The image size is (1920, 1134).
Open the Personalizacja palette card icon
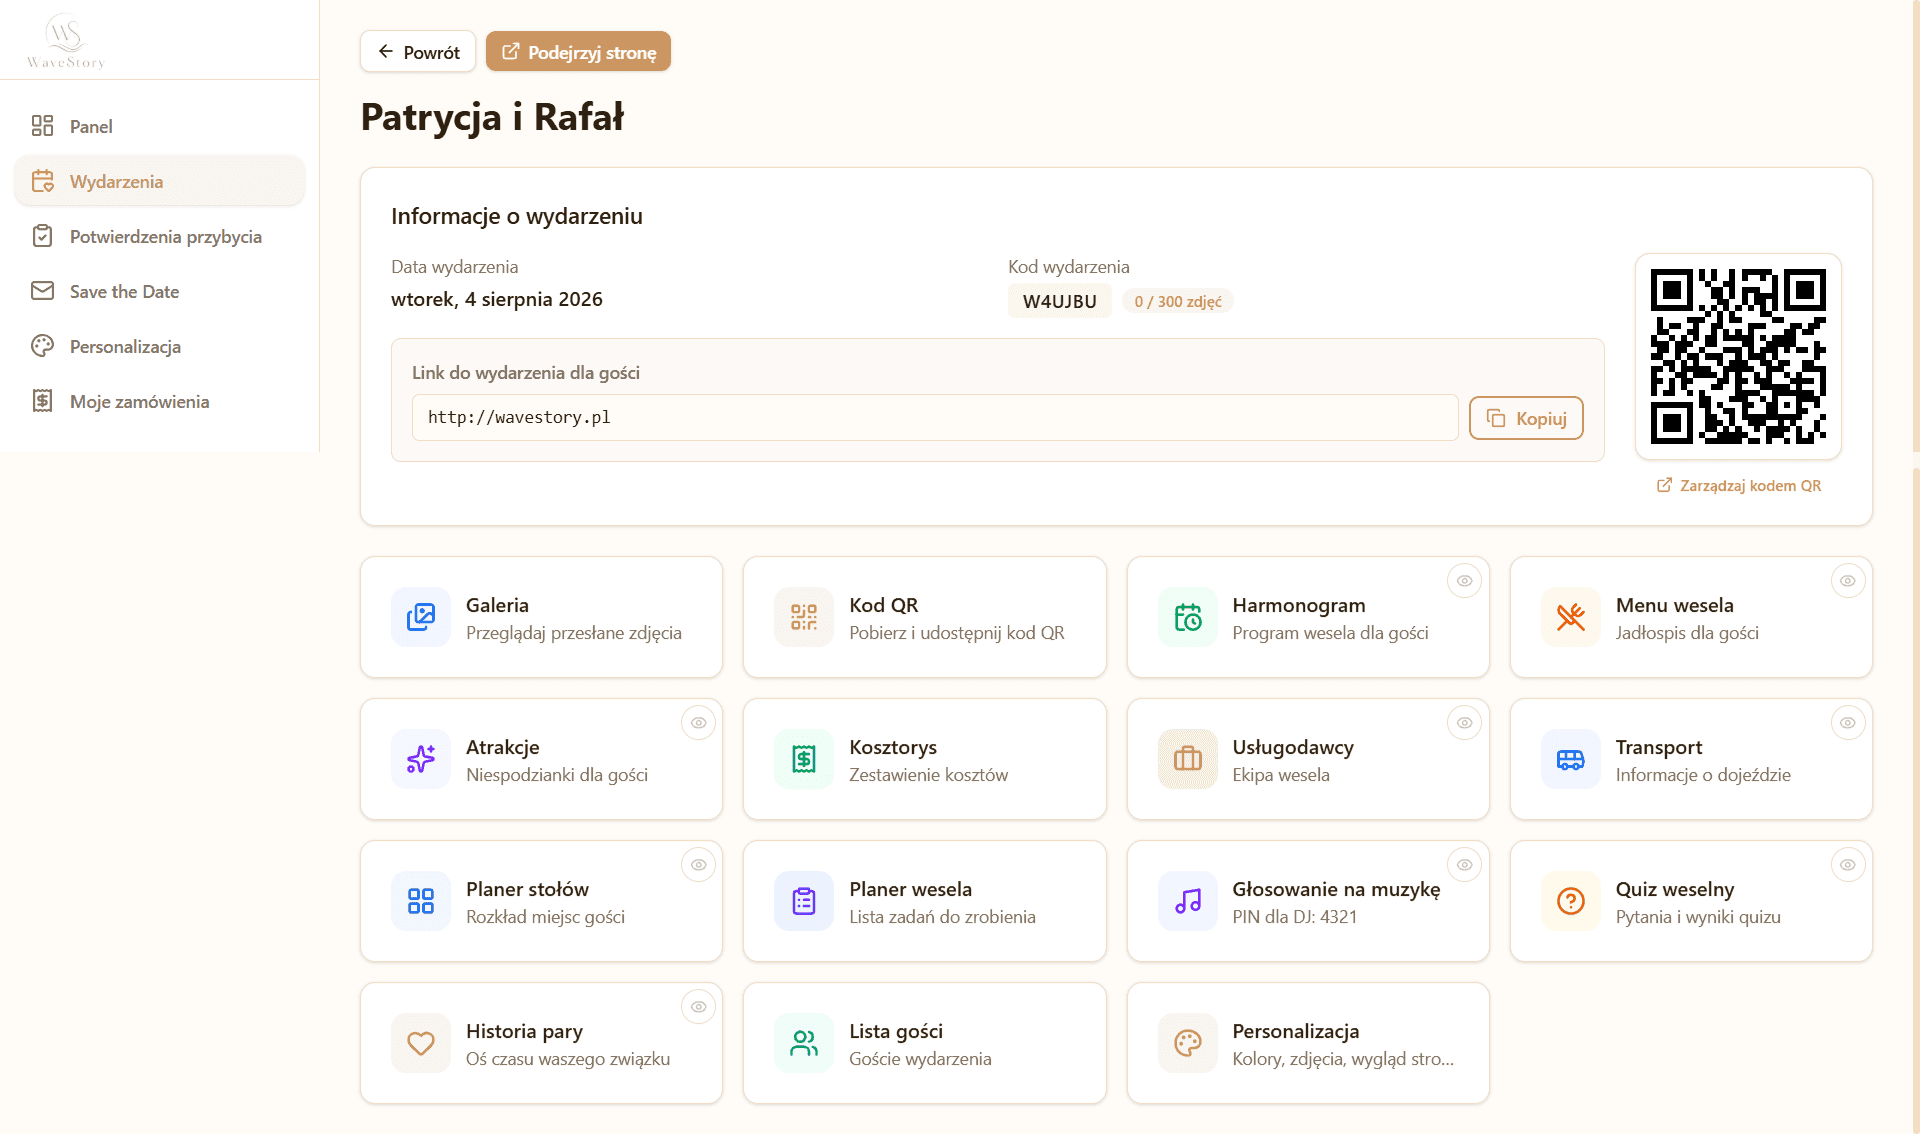pyautogui.click(x=1188, y=1043)
